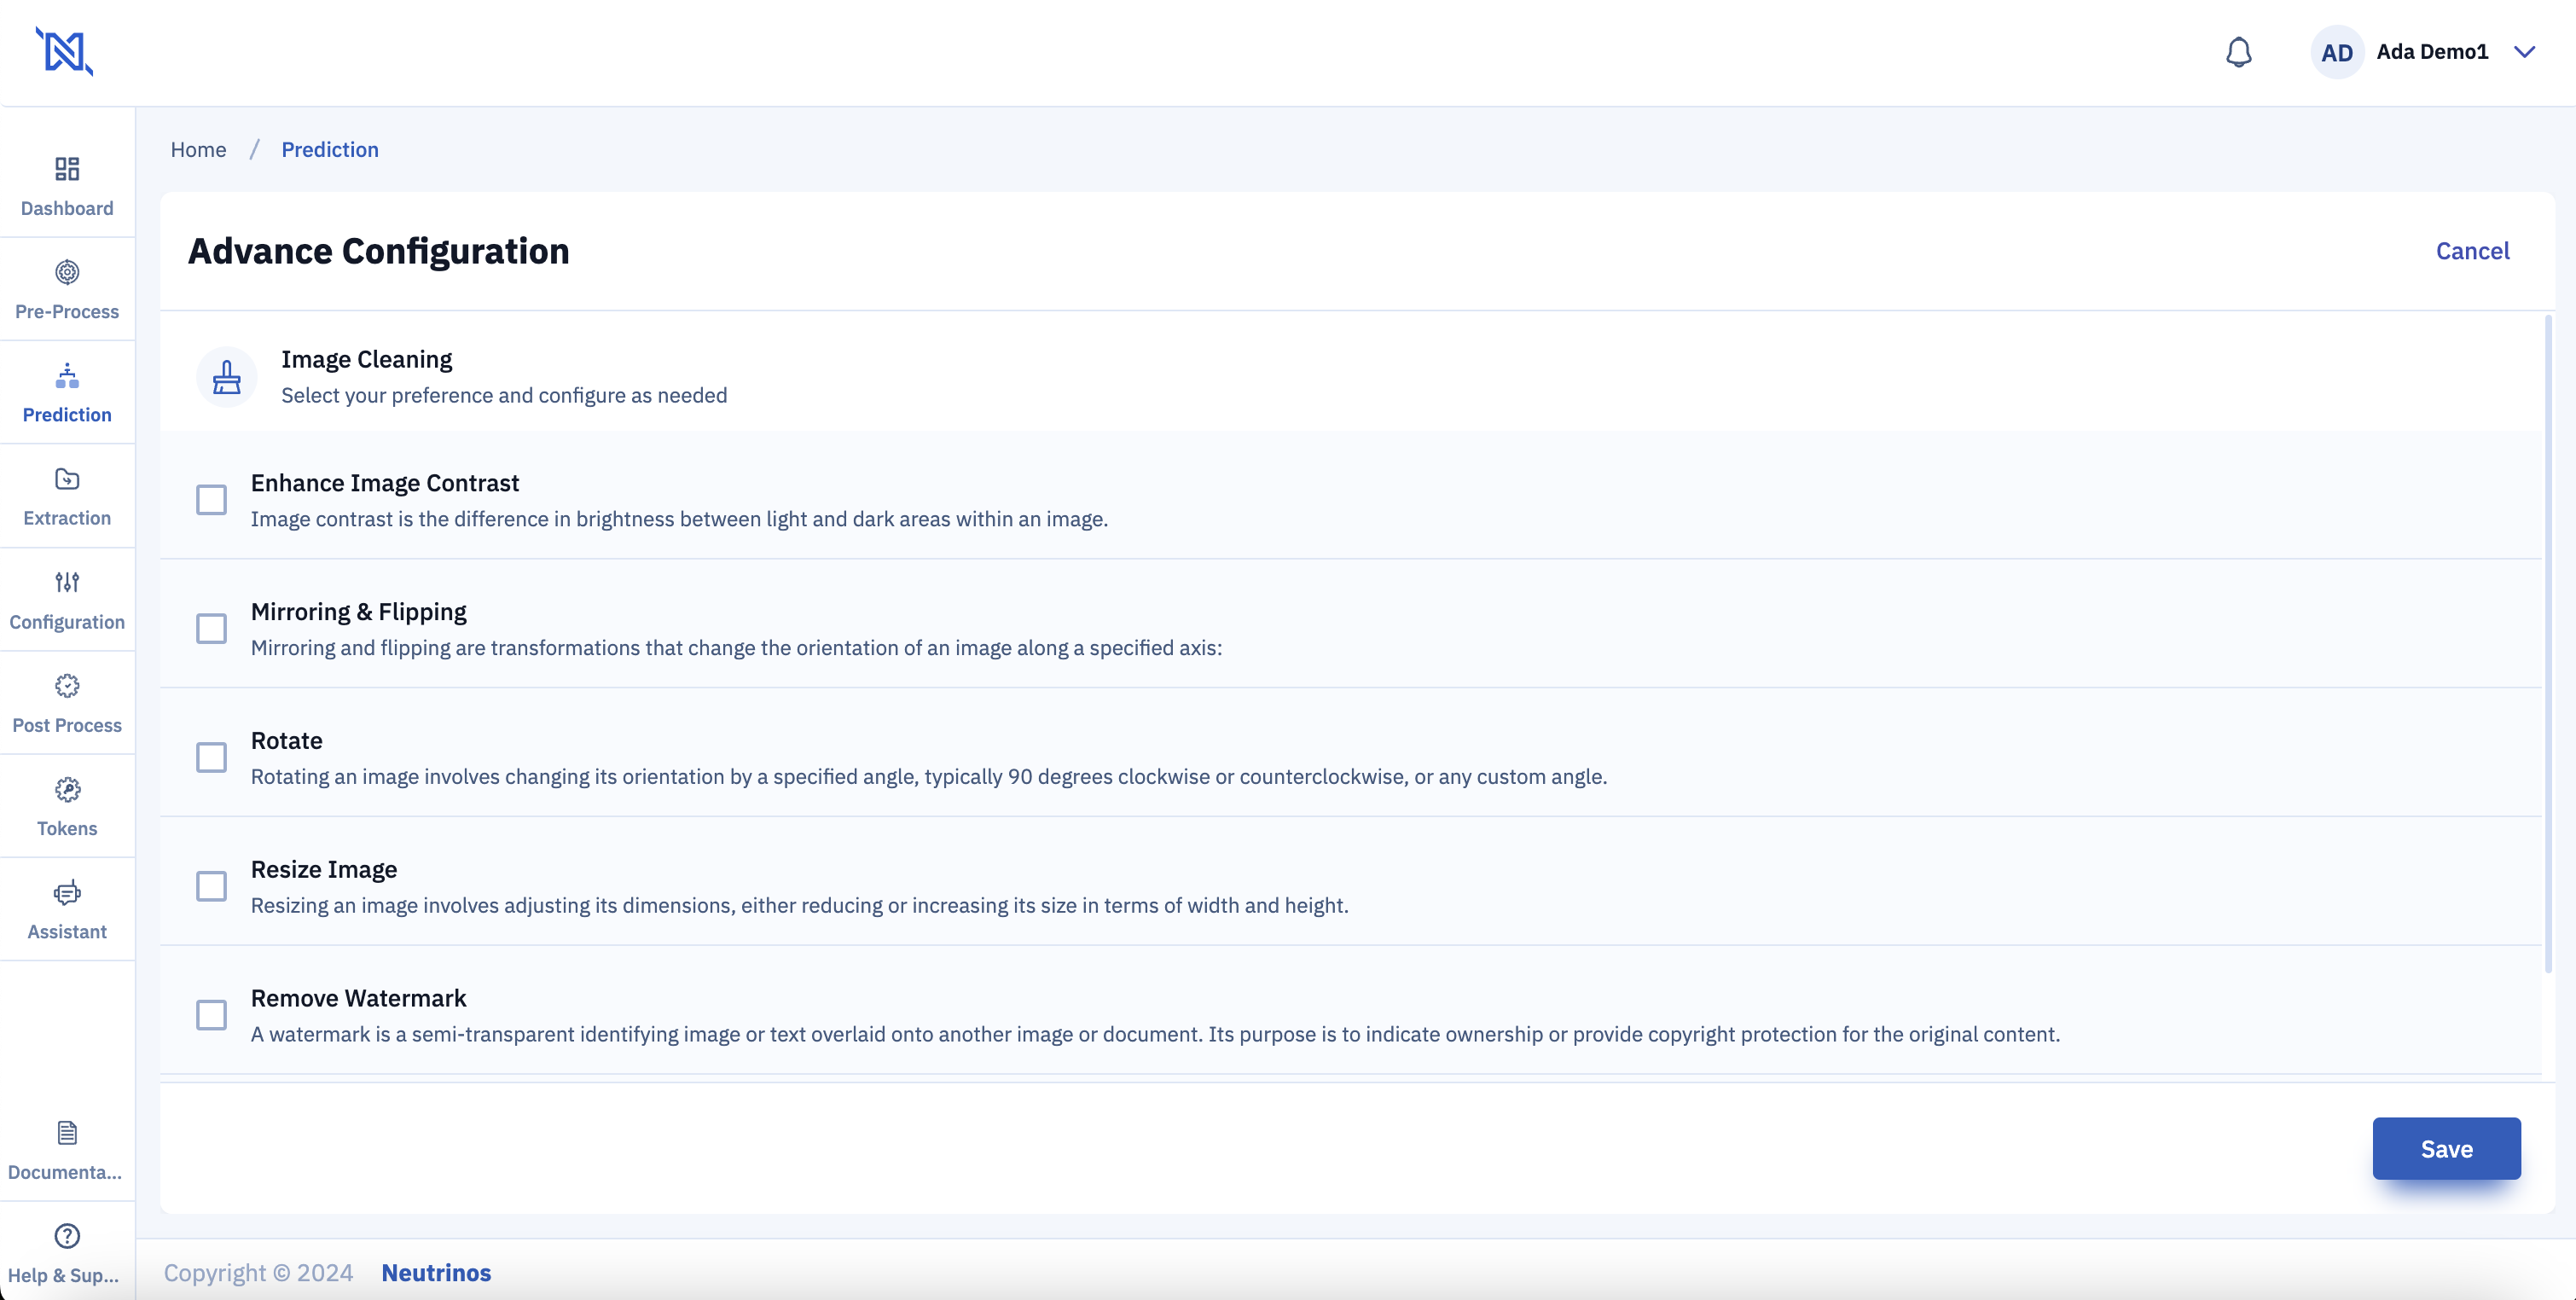Open the Assistant sidebar icon
This screenshot has width=2576, height=1300.
click(67, 892)
